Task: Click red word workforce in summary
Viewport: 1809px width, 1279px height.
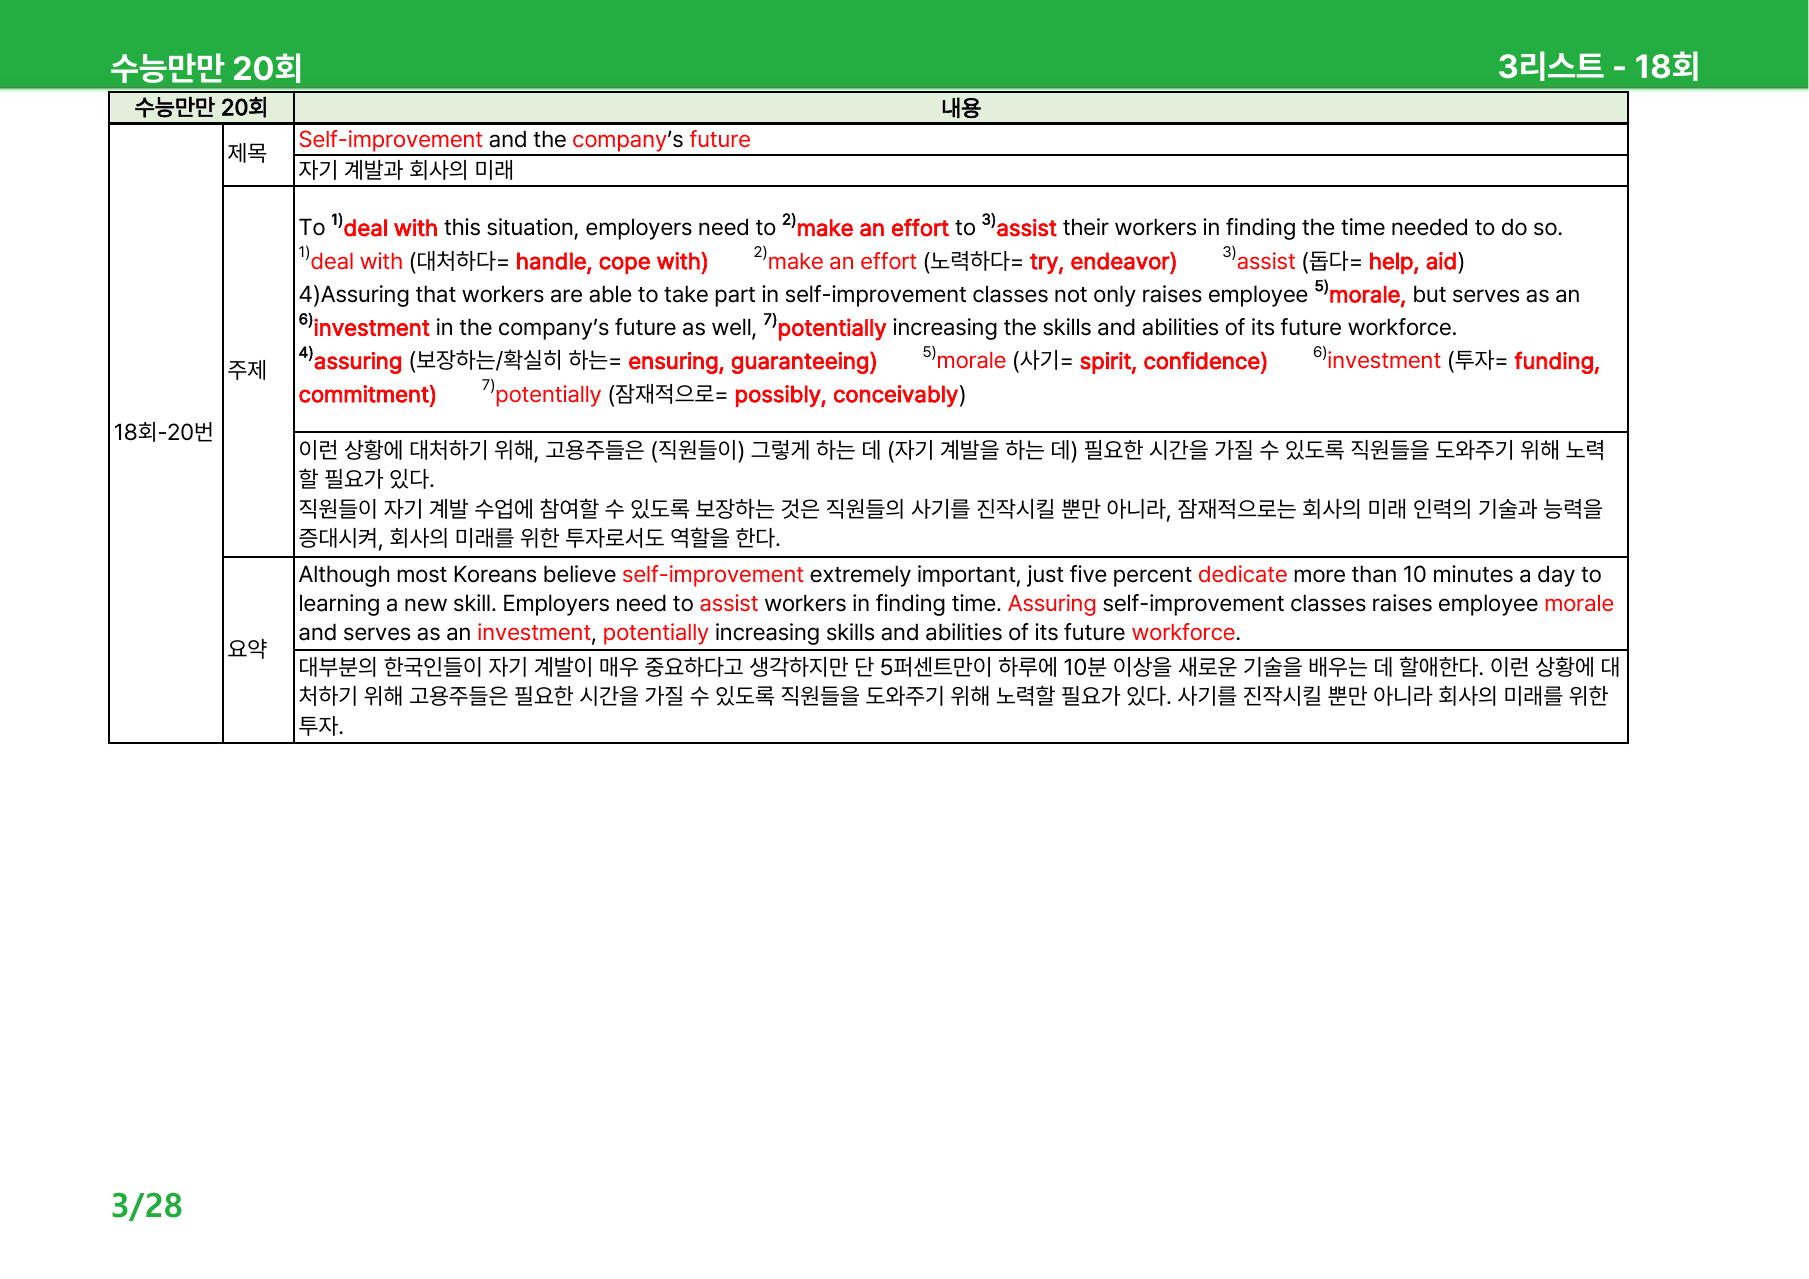Action: click(x=1183, y=633)
